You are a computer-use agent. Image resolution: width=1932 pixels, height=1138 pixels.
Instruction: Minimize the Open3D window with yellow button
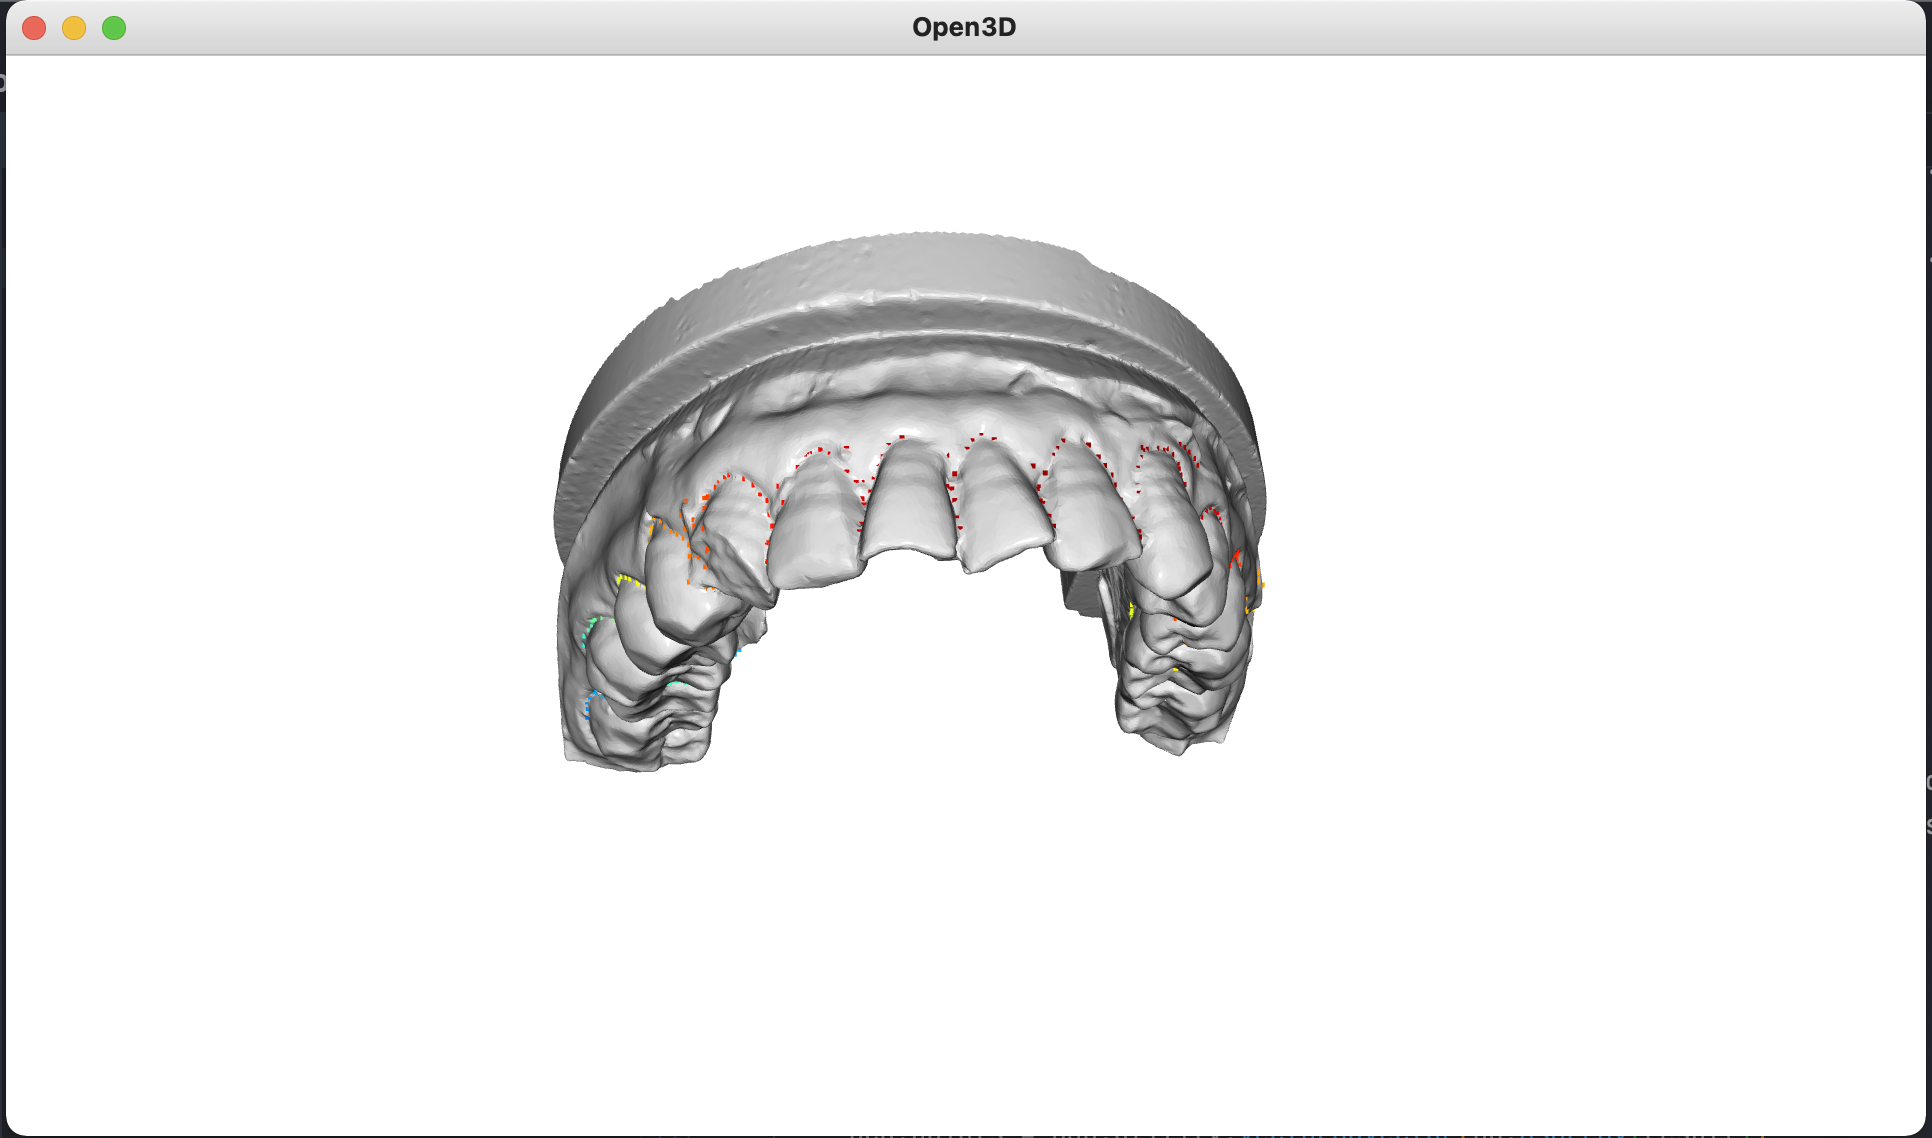point(74,28)
